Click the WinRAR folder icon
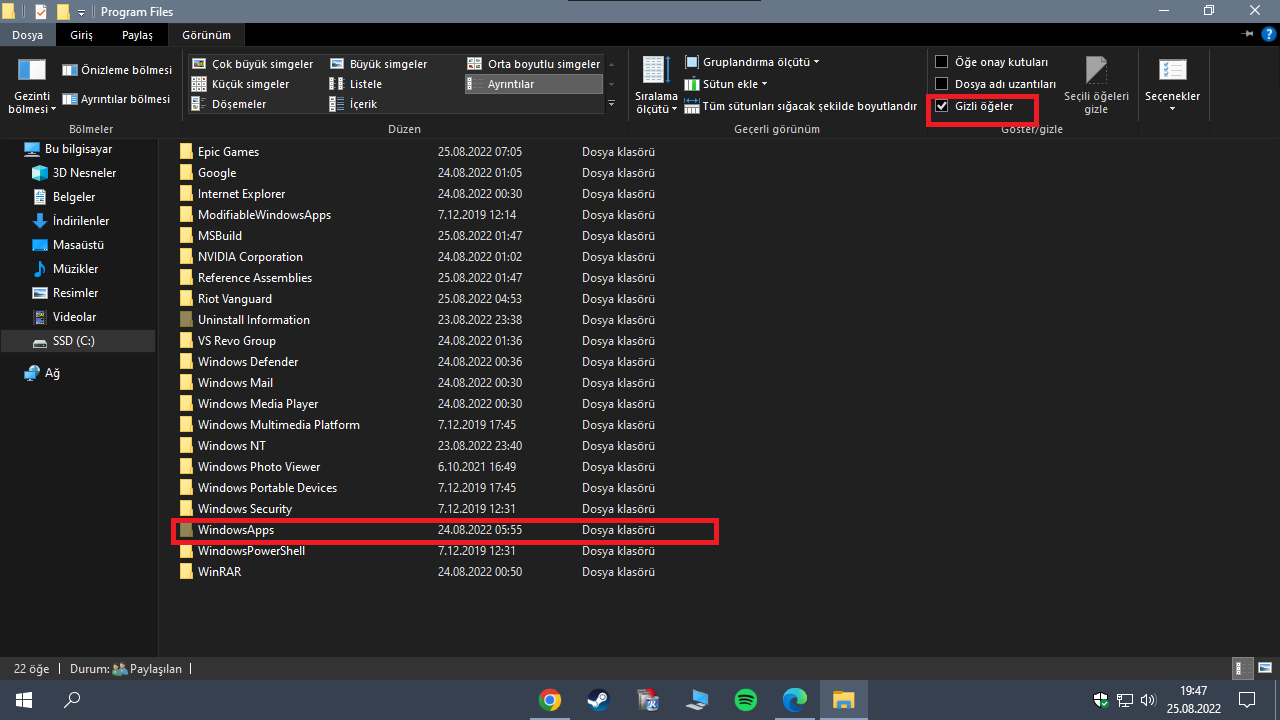This screenshot has height=720, width=1280. (x=185, y=572)
